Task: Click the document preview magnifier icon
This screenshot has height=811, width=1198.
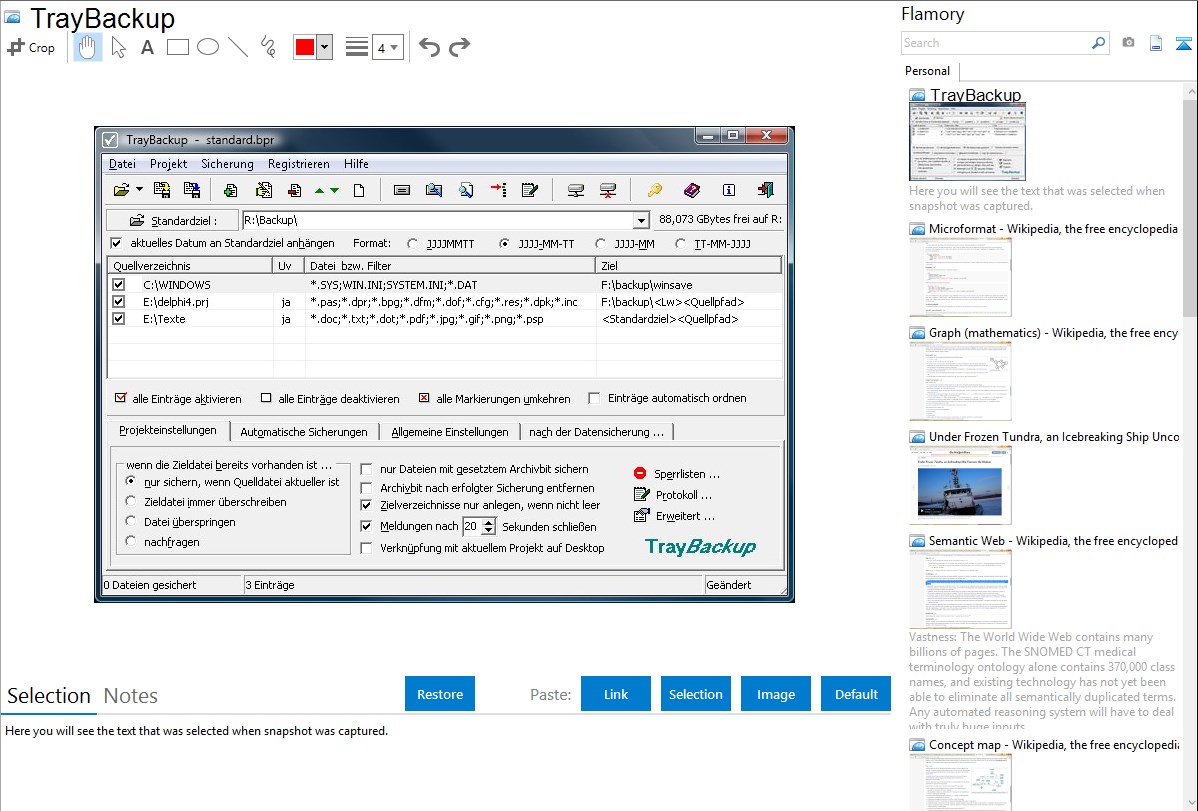Action: (465, 190)
